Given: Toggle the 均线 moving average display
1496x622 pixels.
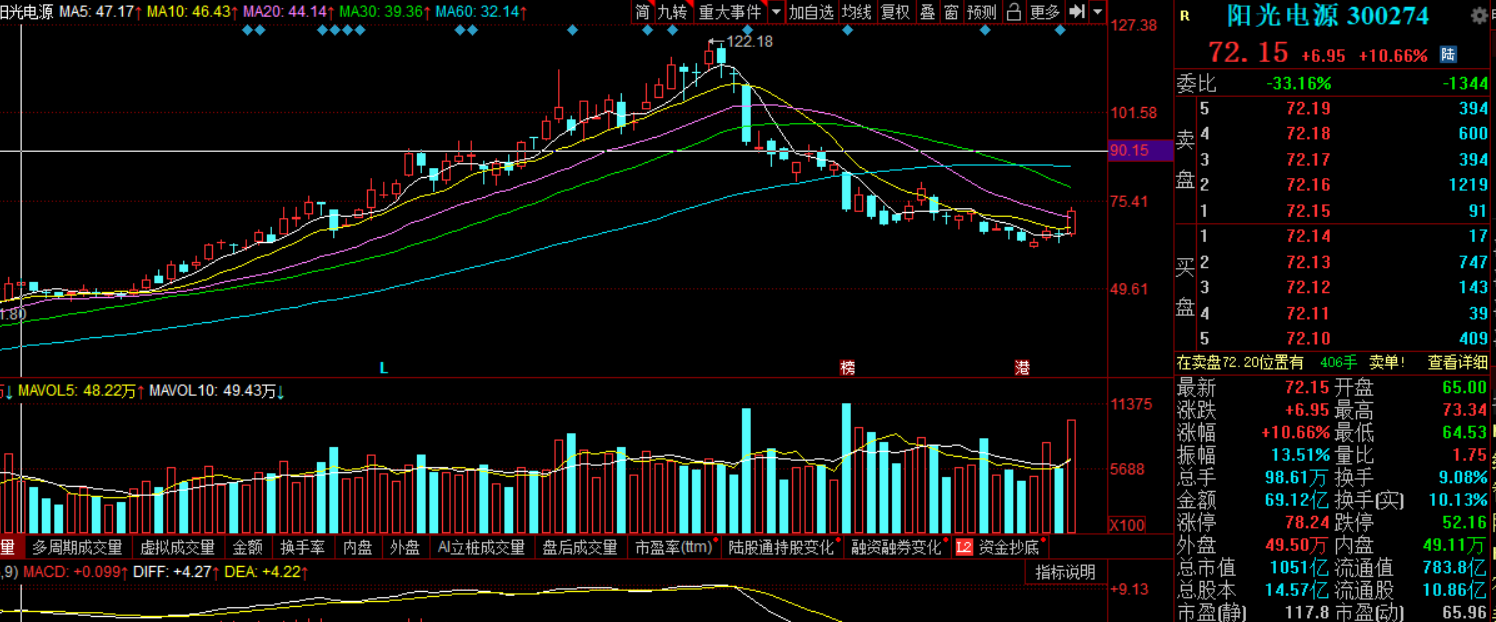Looking at the screenshot, I should pyautogui.click(x=856, y=12).
